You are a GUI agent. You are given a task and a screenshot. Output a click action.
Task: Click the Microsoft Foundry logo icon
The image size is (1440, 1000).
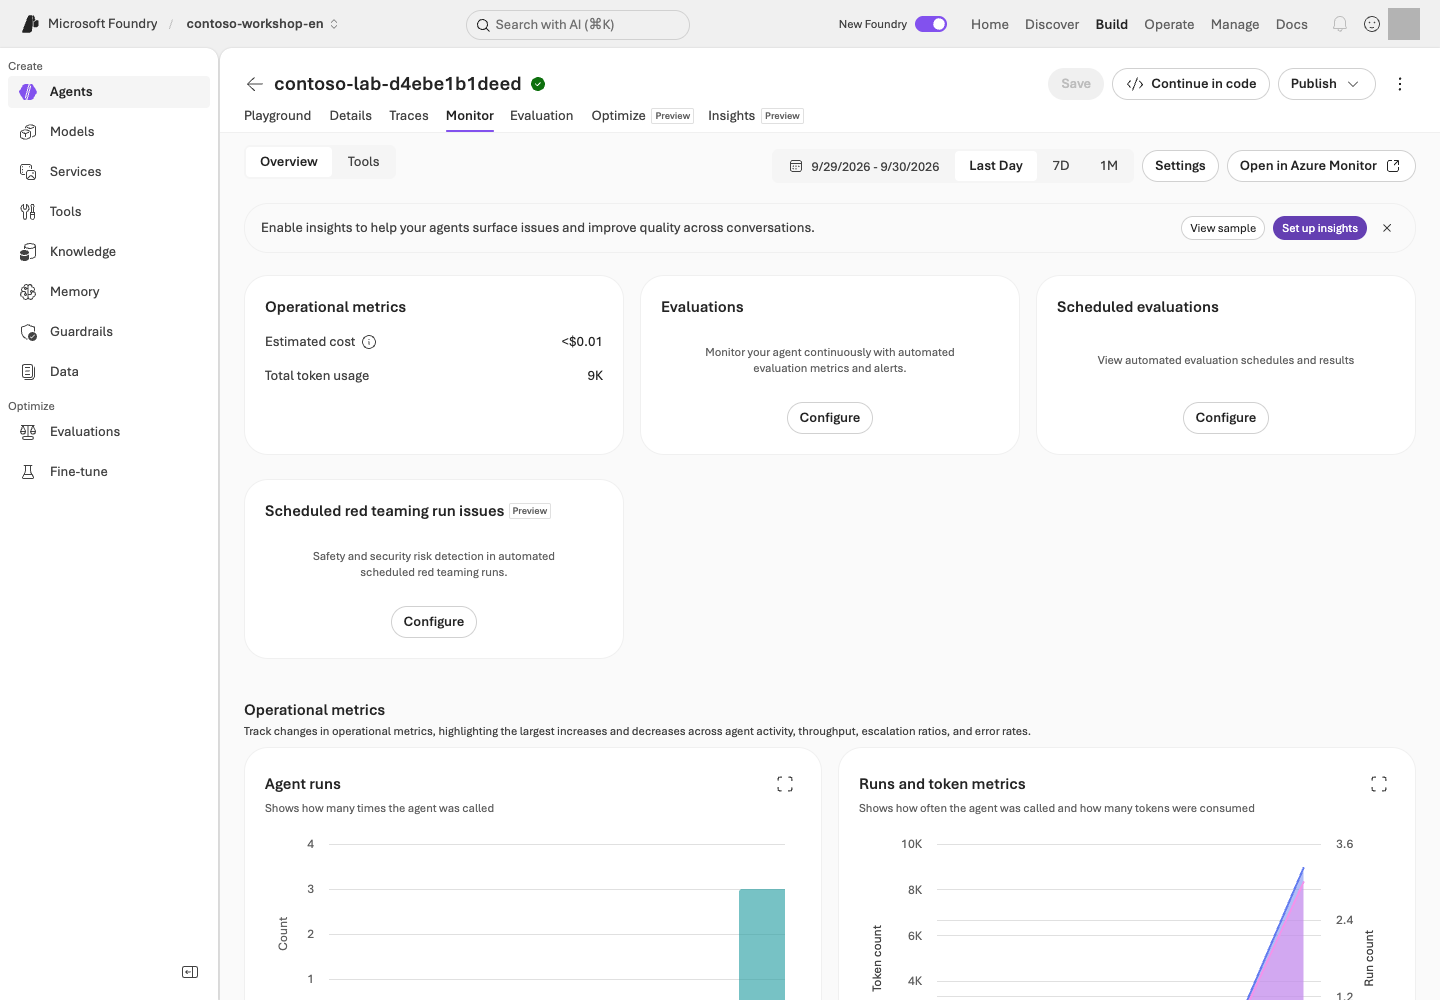pos(30,24)
